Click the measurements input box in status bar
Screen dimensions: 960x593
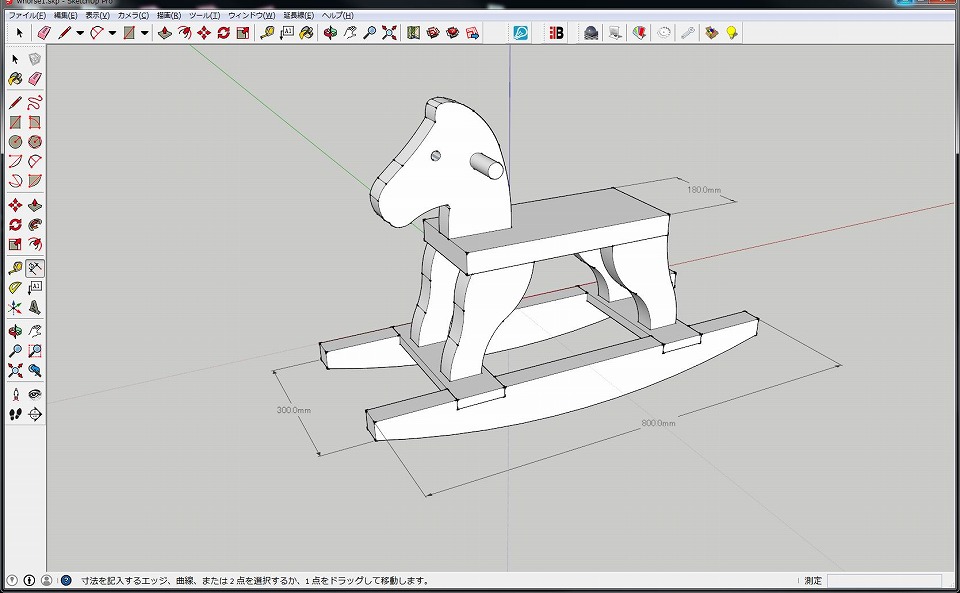pos(883,580)
